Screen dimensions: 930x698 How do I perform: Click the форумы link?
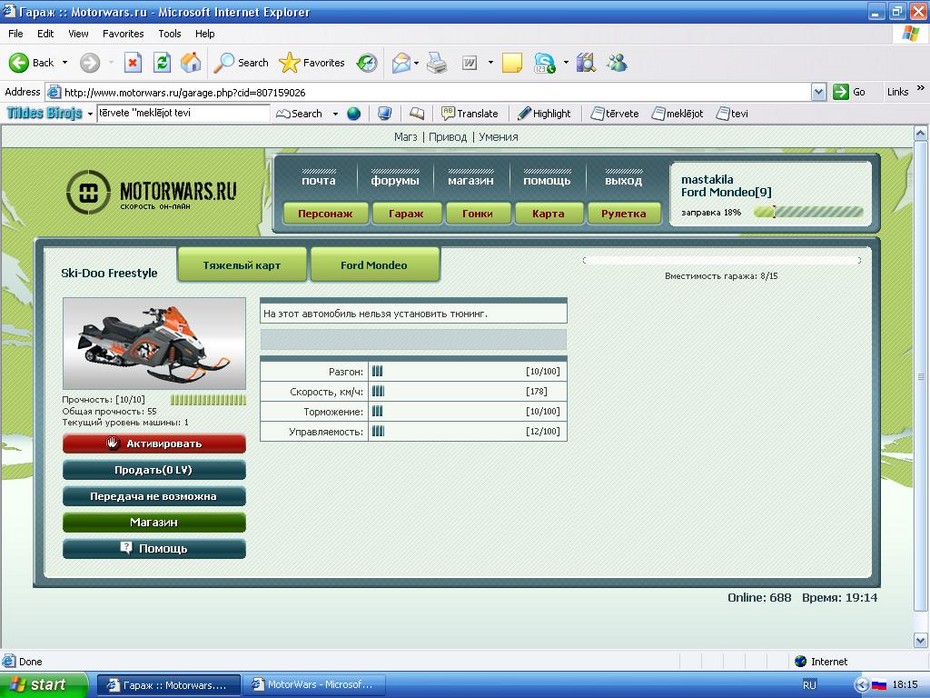395,180
